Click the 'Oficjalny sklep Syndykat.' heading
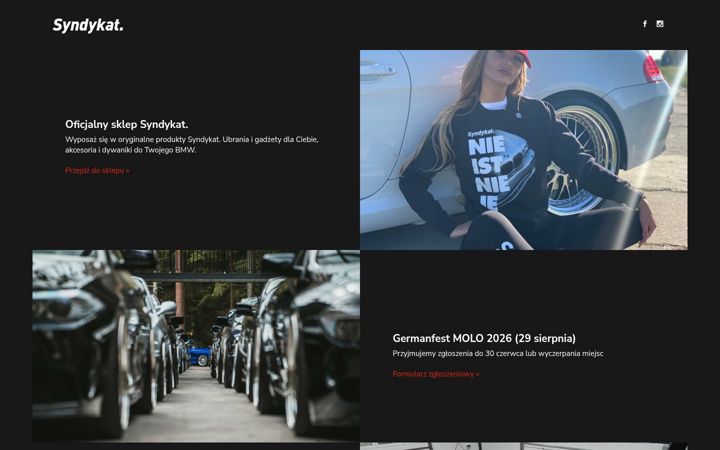 [x=126, y=124]
